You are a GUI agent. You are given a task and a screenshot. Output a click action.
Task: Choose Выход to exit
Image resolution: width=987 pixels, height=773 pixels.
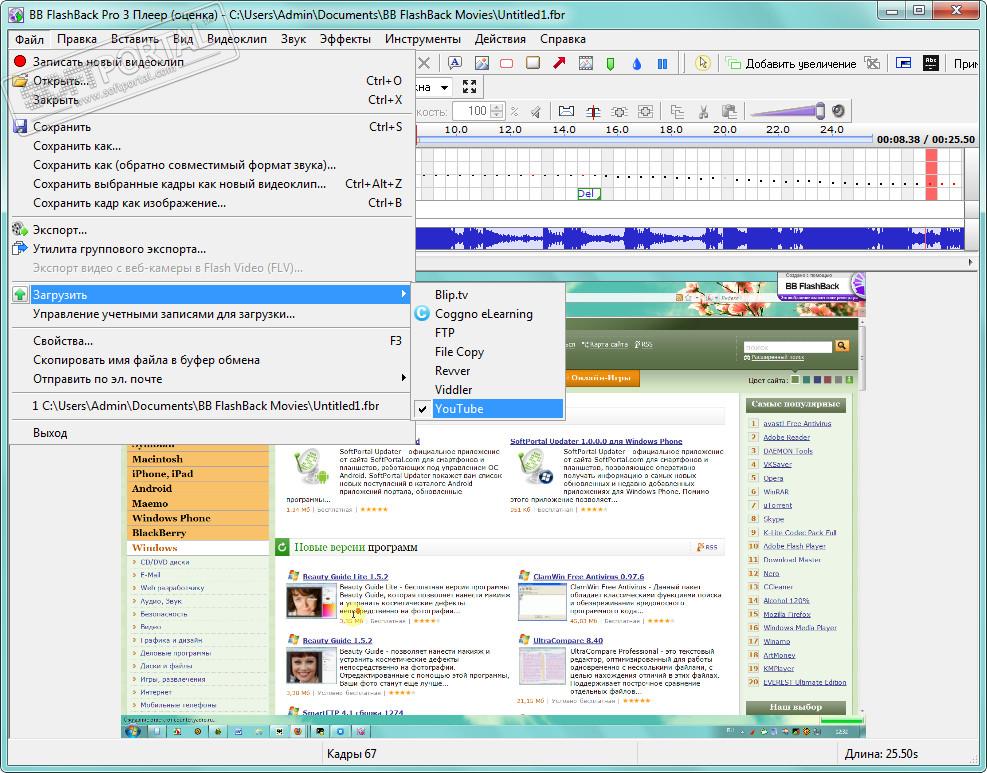212,433
